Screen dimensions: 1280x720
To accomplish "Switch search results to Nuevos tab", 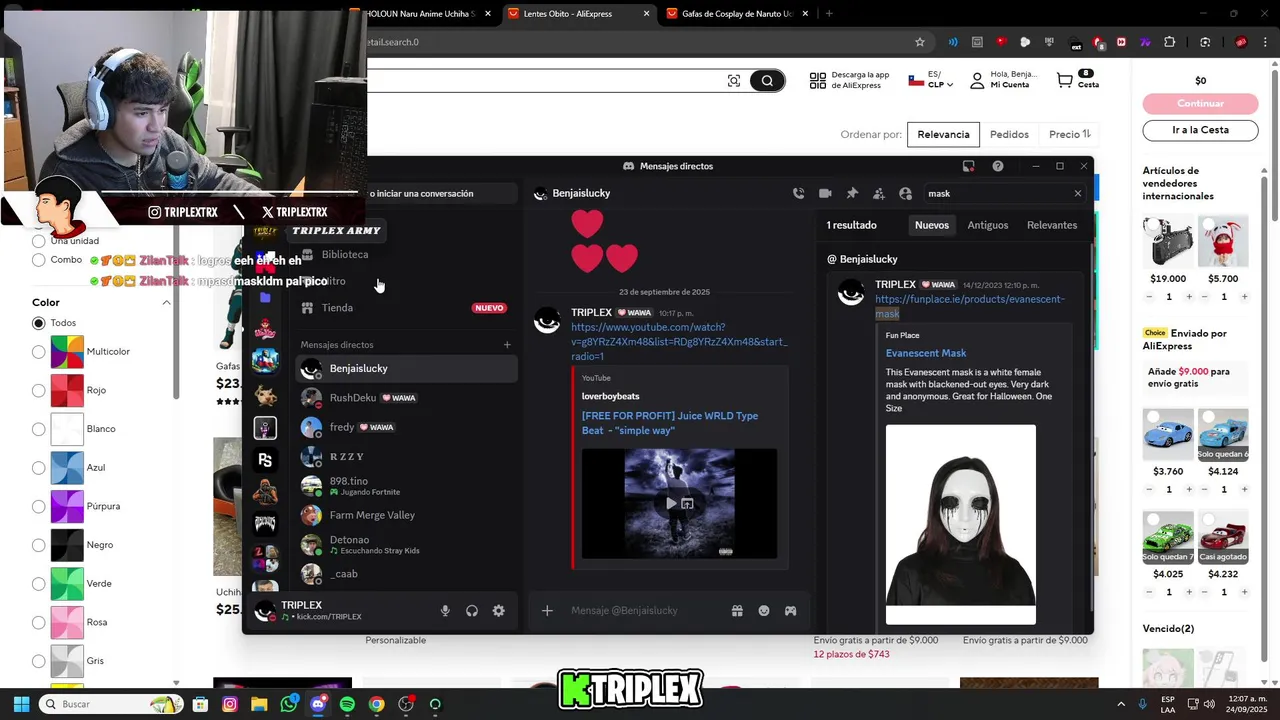I will pyautogui.click(x=931, y=225).
